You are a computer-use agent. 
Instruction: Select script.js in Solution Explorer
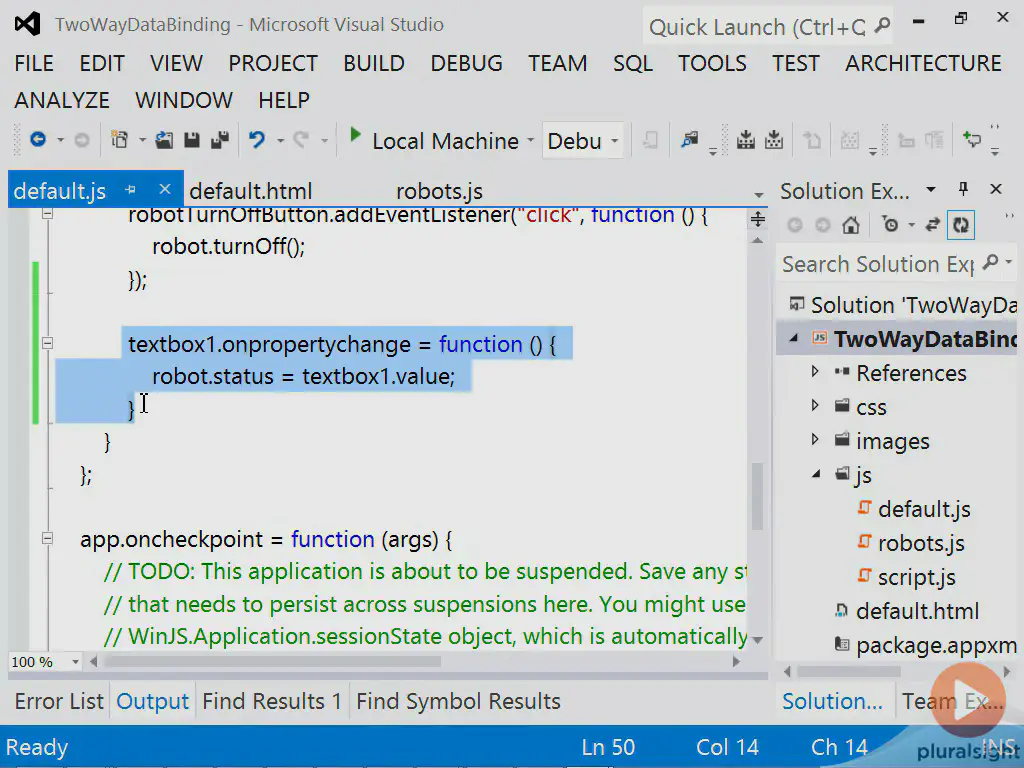click(916, 577)
